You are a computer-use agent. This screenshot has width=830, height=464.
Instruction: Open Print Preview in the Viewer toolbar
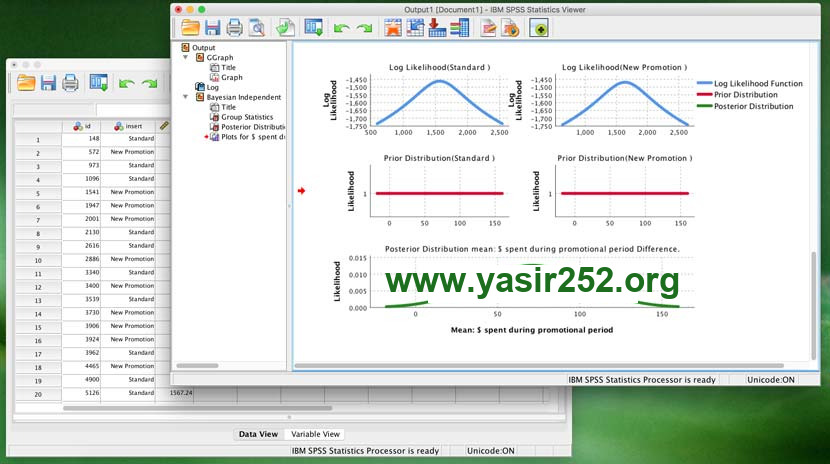click(x=257, y=28)
